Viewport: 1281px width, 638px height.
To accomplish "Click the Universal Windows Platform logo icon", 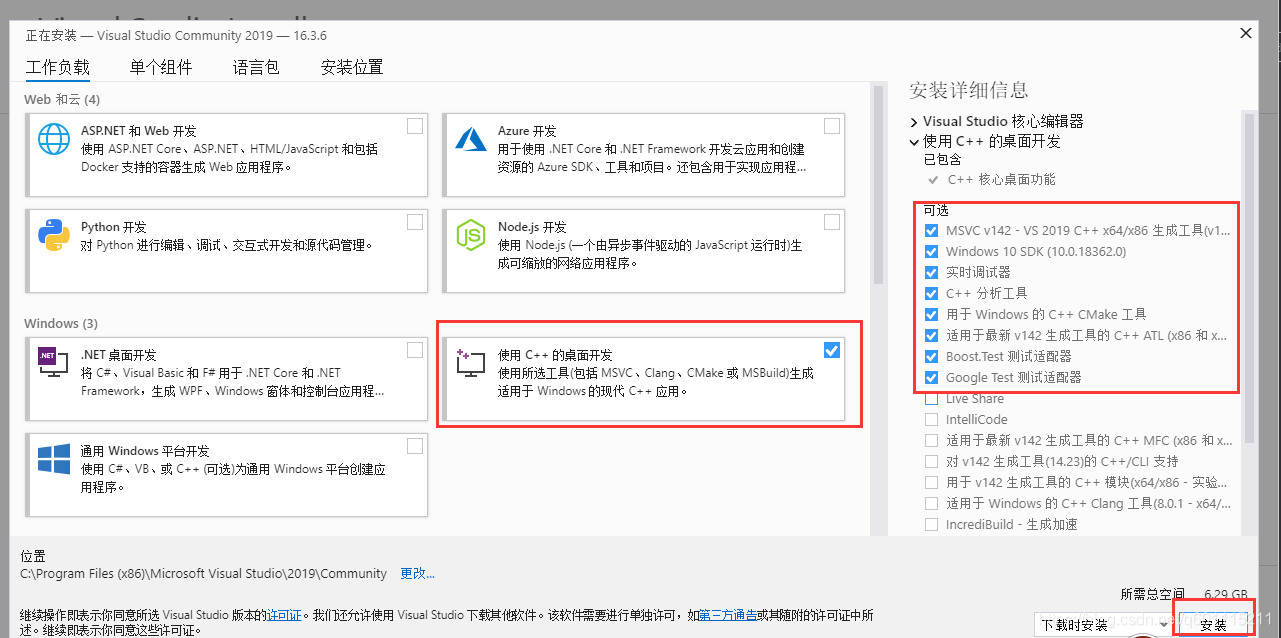I will pyautogui.click(x=54, y=459).
